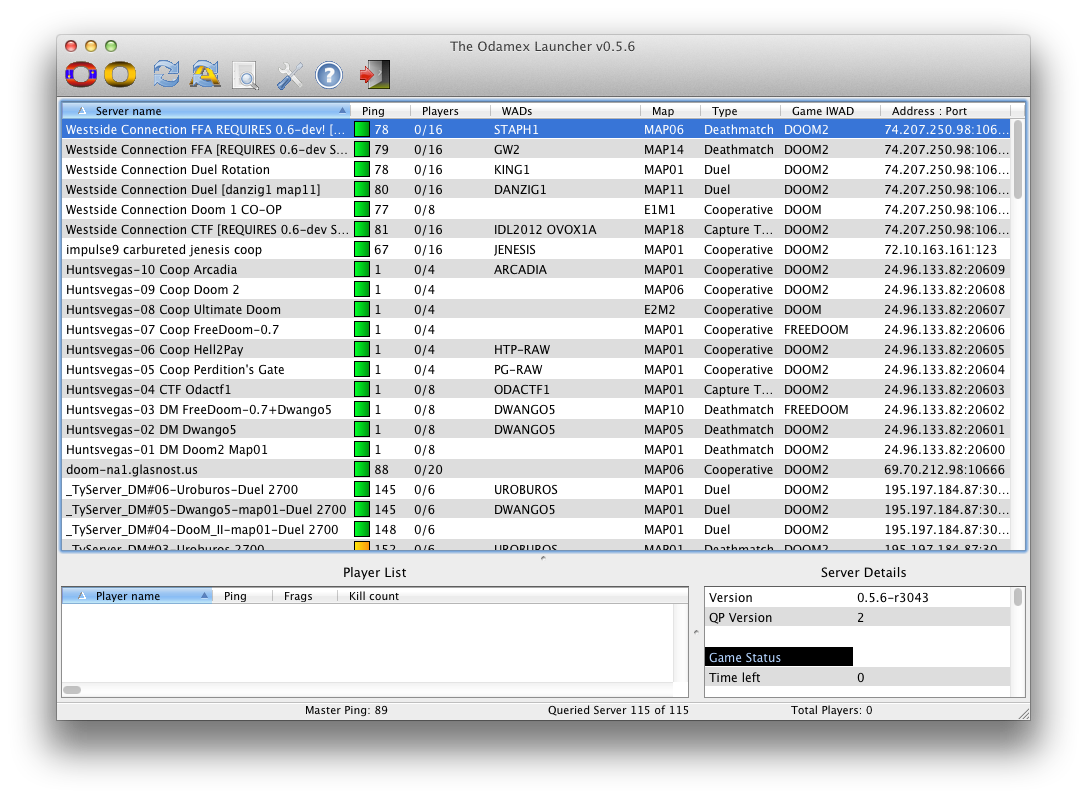Select impulse9 carbureted jenesis coop server

coord(163,250)
